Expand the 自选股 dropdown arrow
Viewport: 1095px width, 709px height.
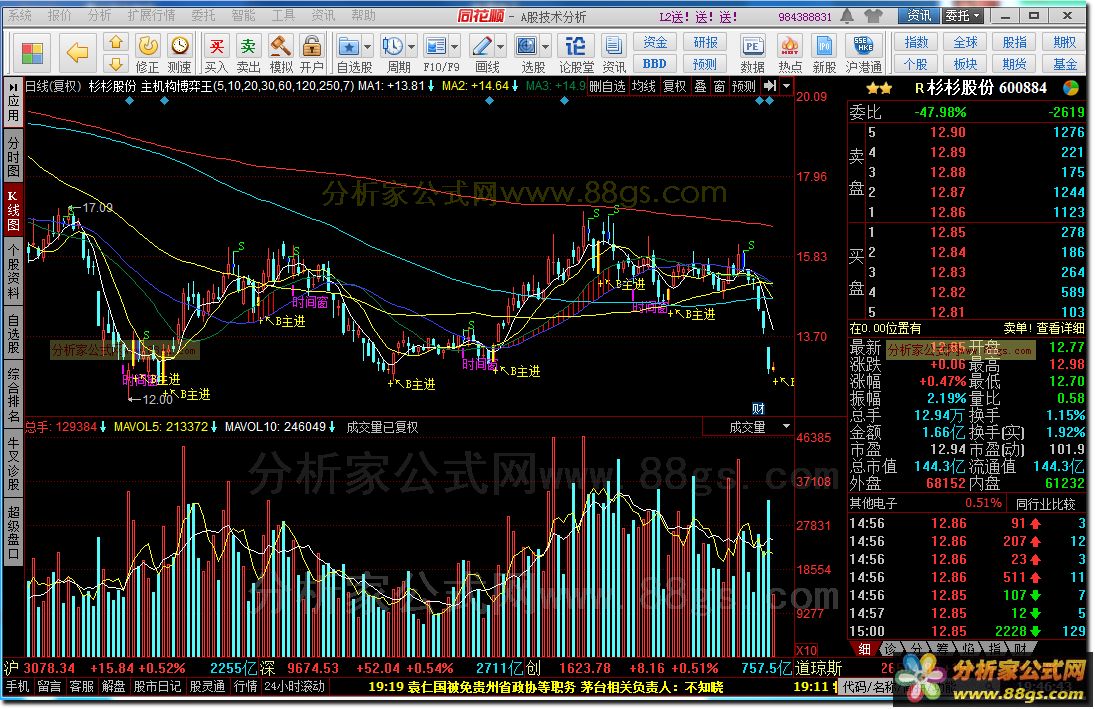367,47
